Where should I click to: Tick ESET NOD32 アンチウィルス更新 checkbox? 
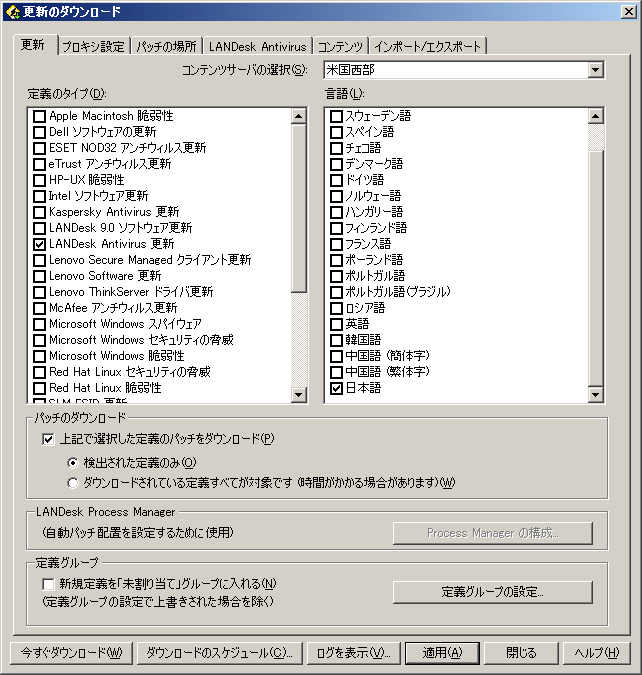point(39,148)
